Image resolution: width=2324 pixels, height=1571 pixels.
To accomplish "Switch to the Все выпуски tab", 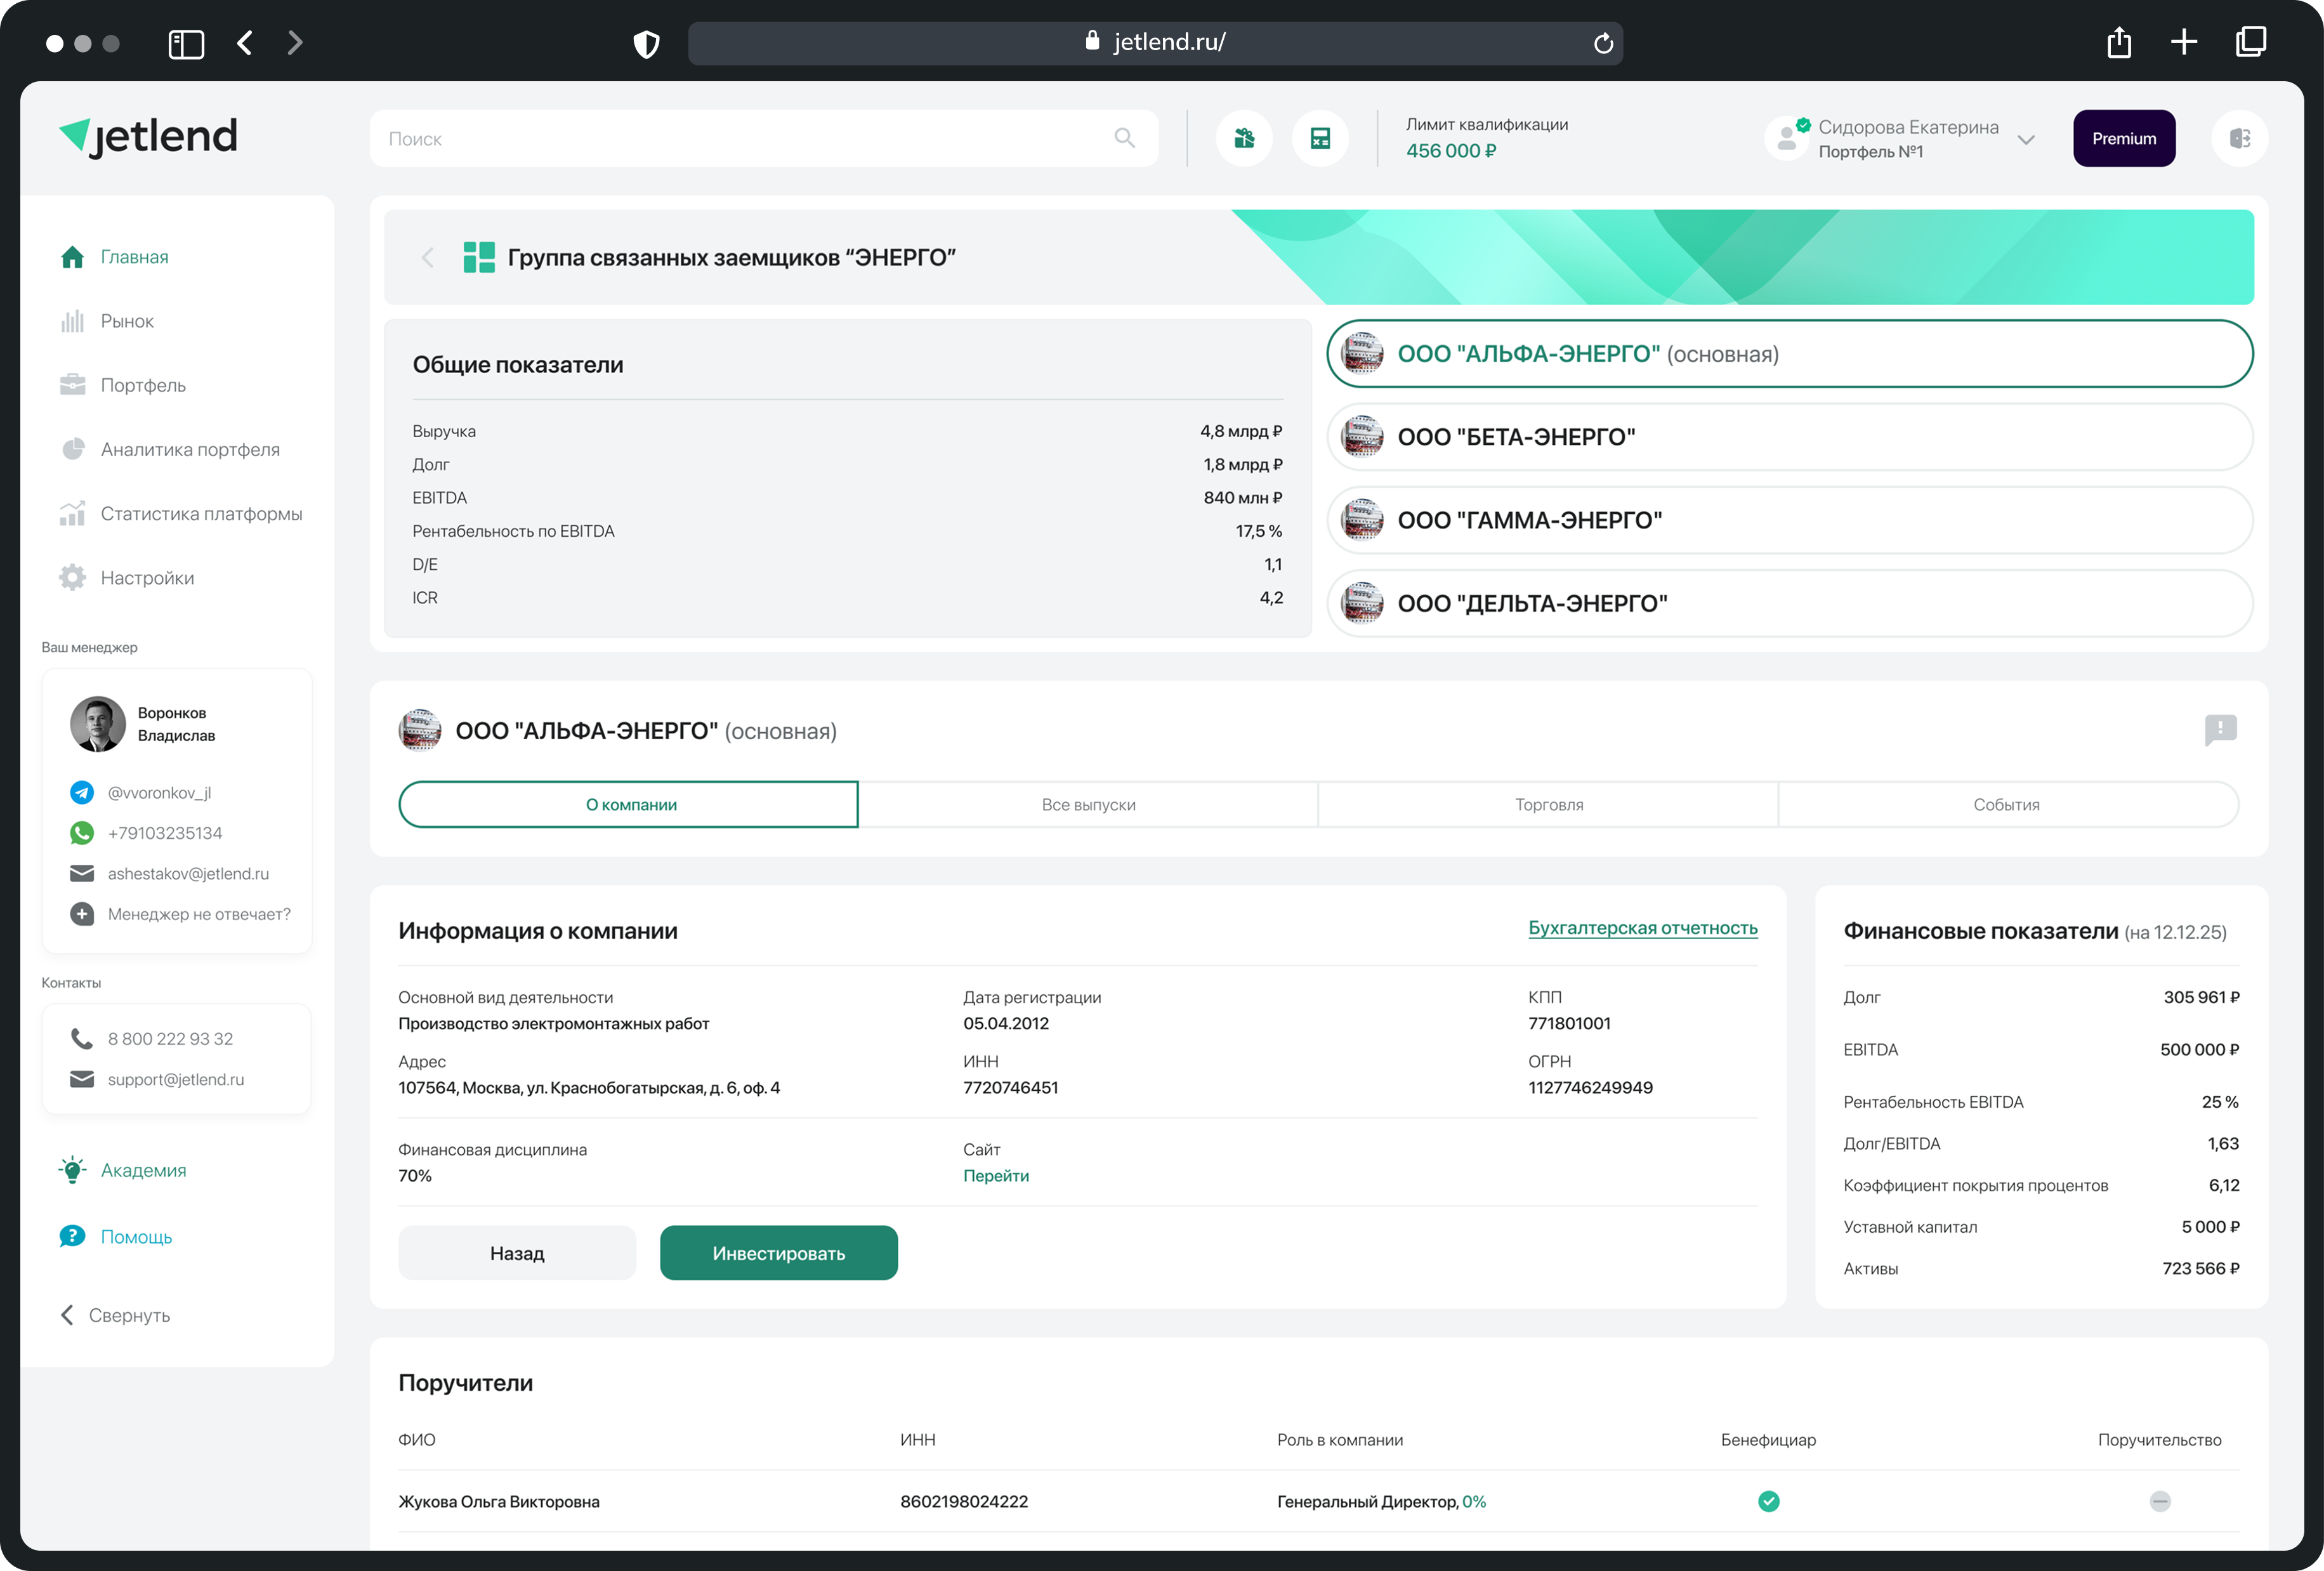I will (1088, 805).
